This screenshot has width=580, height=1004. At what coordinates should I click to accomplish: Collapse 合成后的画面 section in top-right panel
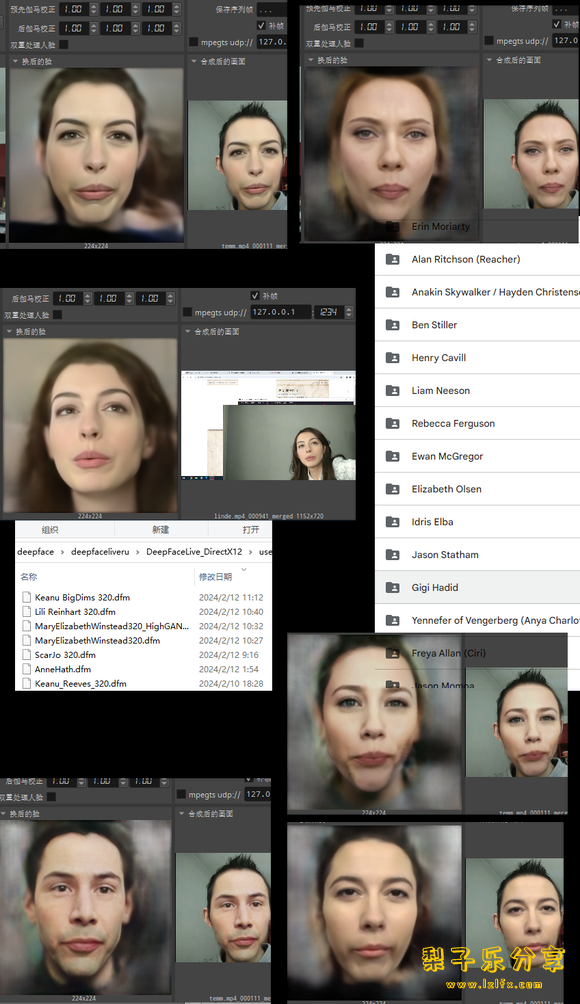pos(490,60)
